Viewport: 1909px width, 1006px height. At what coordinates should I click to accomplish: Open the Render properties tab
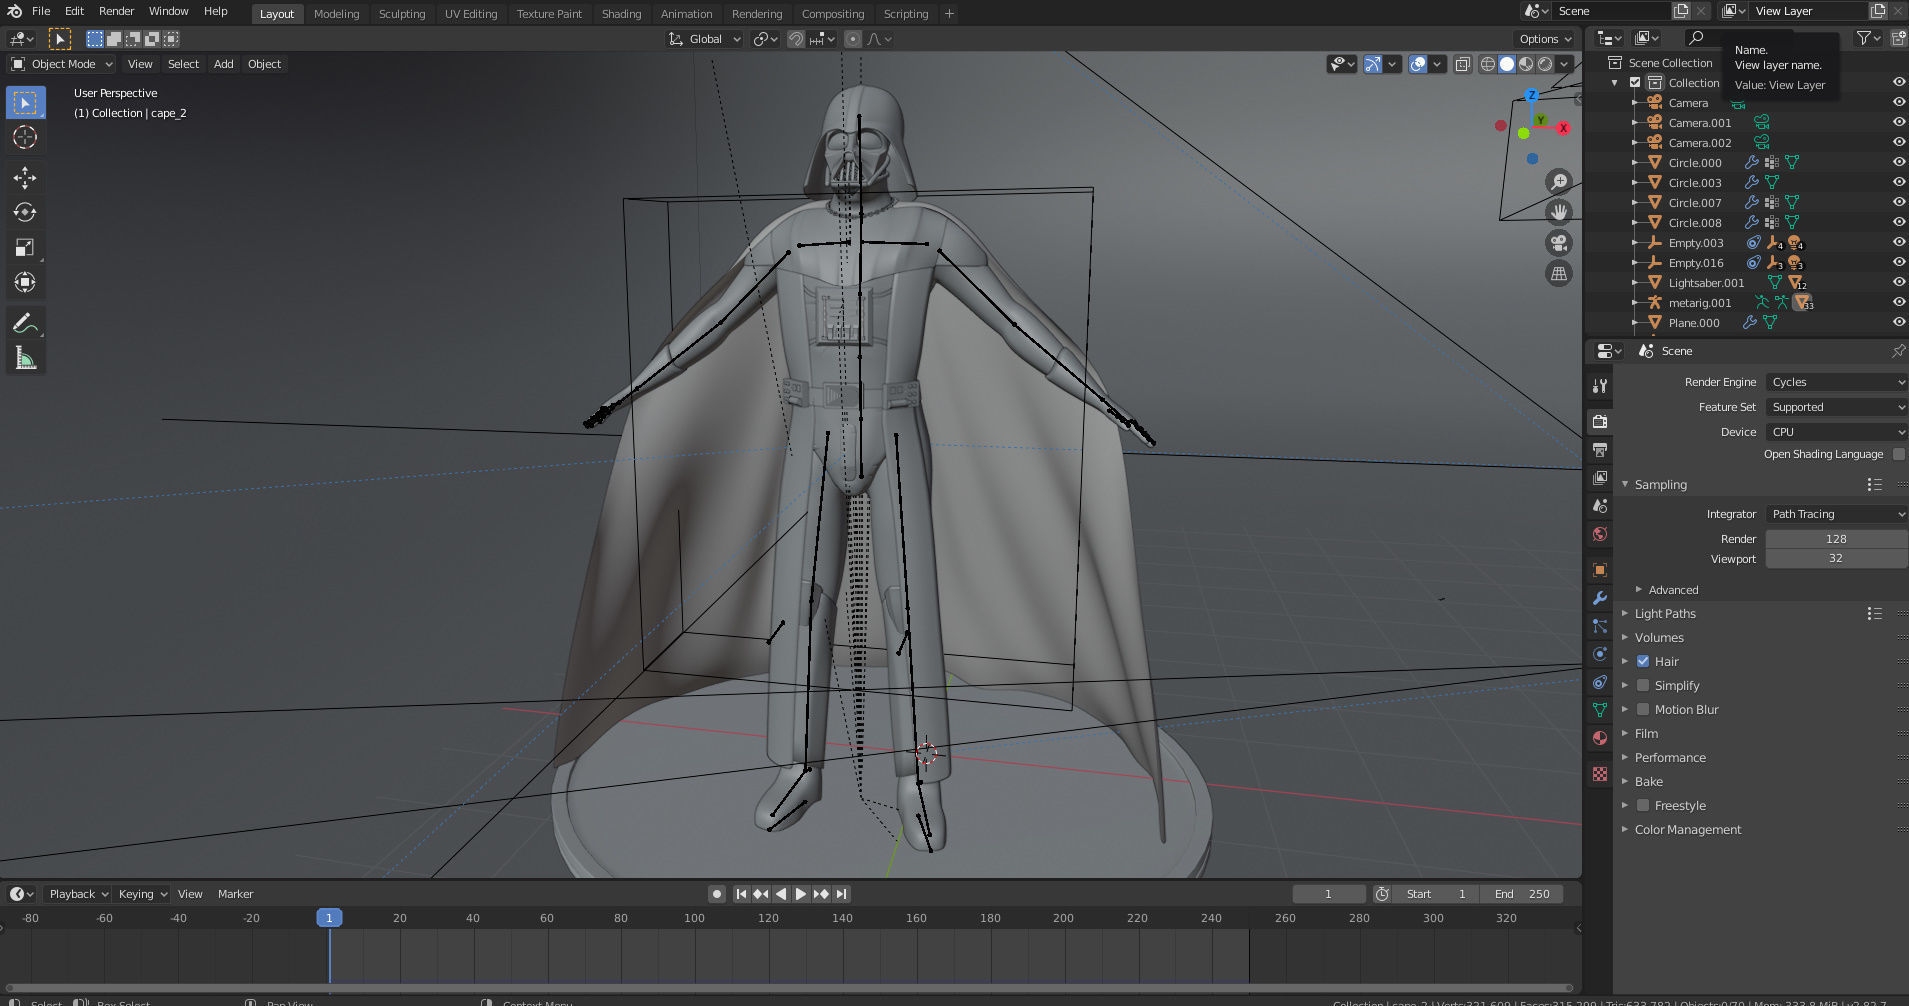pos(1600,421)
